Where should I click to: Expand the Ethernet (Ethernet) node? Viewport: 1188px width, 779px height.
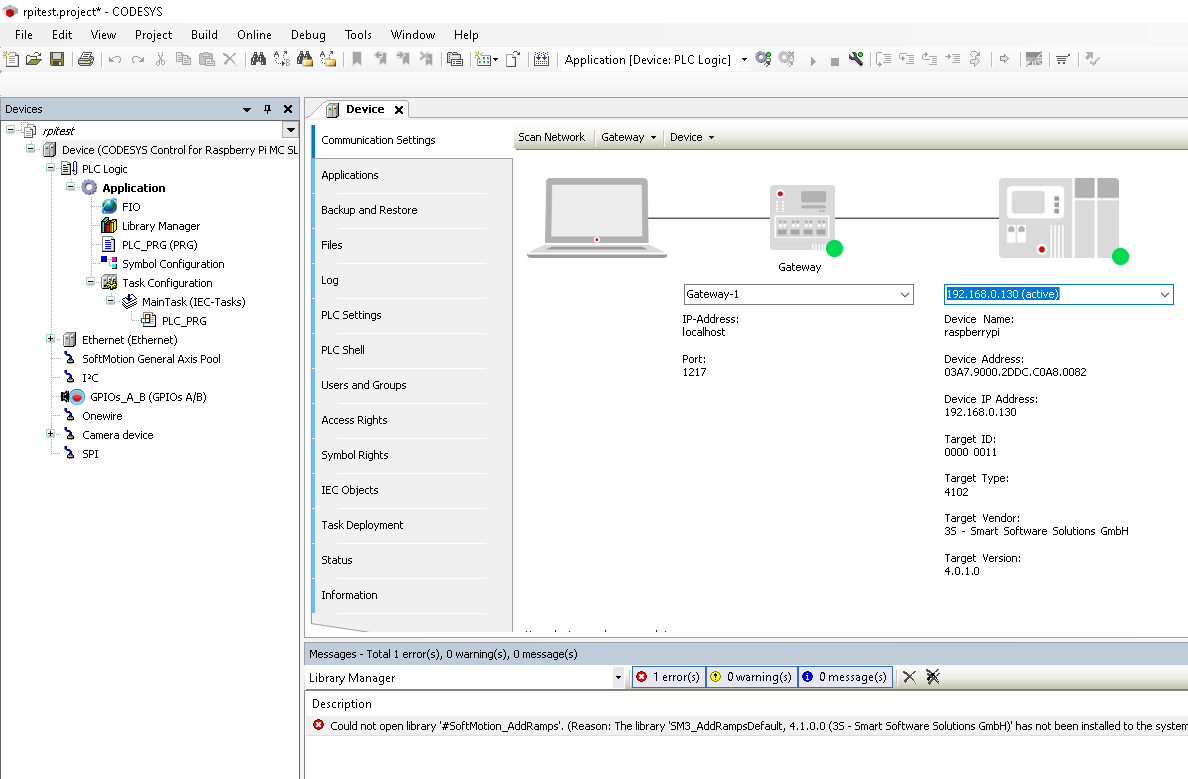pyautogui.click(x=50, y=339)
